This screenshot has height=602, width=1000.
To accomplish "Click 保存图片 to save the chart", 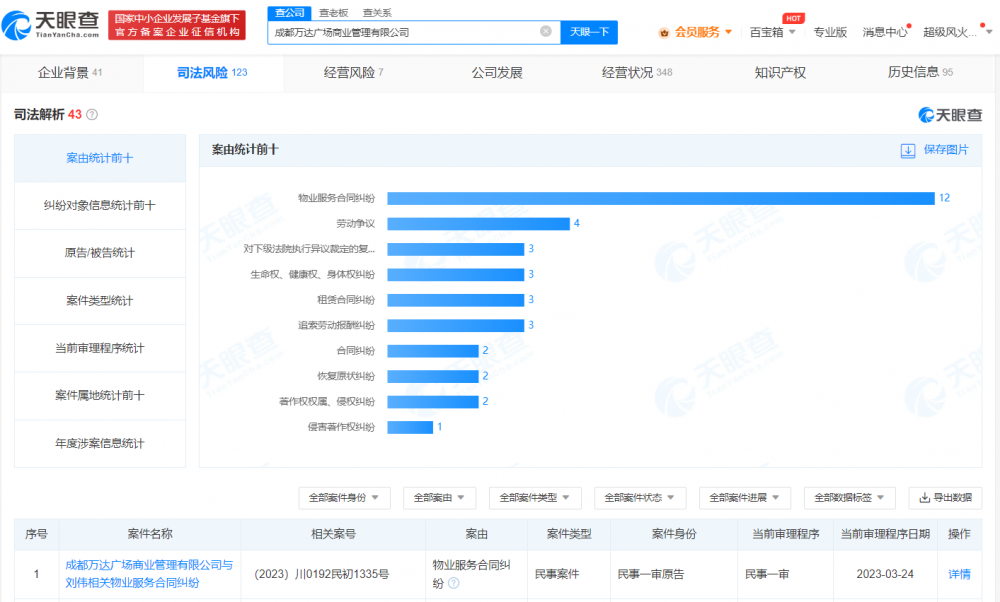I will pos(946,150).
